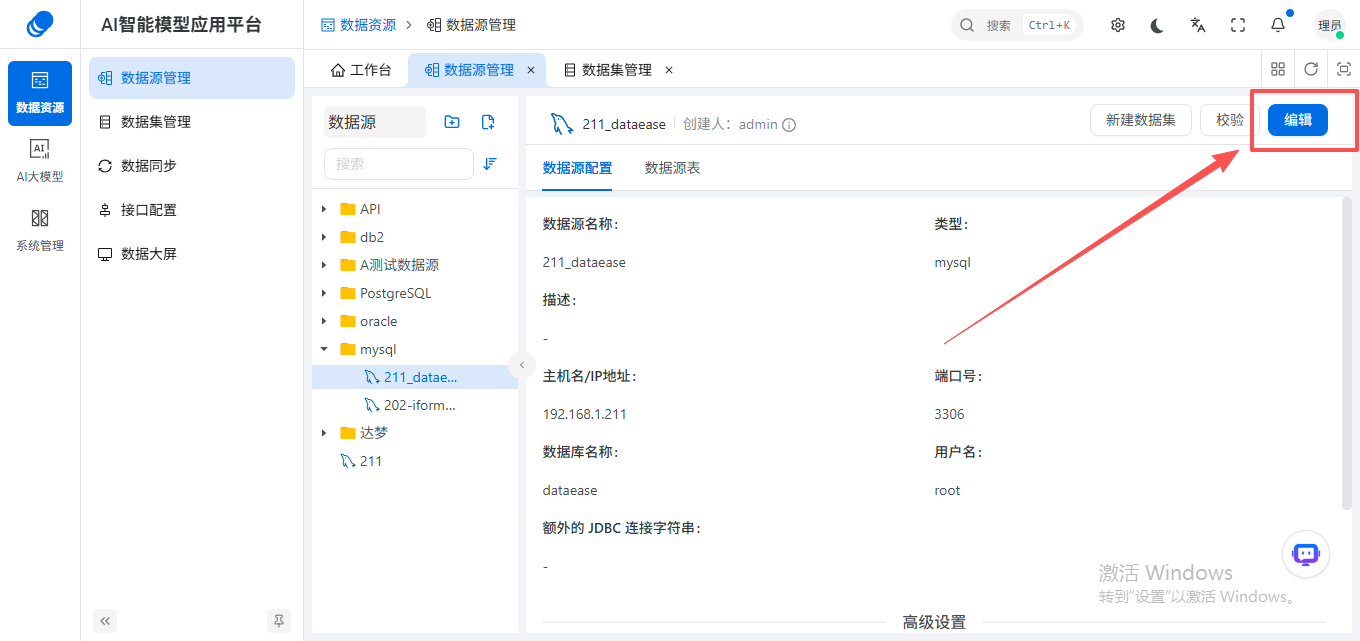The height and width of the screenshot is (641, 1360).
Task: Click the details panel vertical scrollbar
Action: (1346, 353)
